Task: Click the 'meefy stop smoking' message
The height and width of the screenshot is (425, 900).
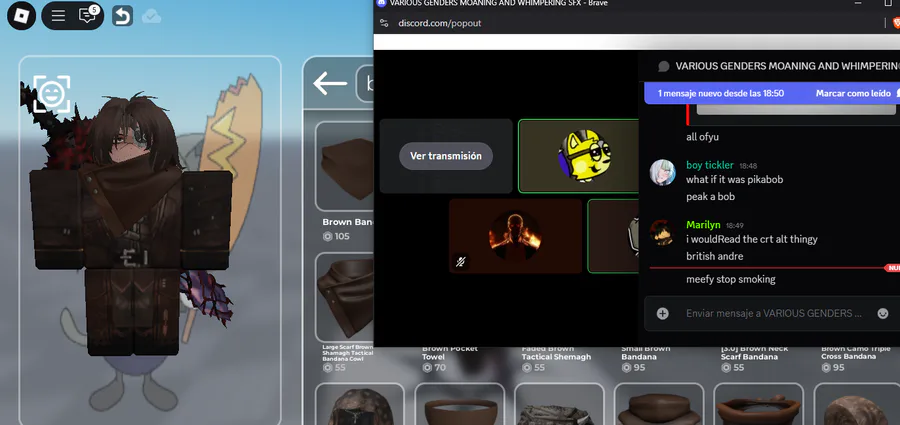Action: pos(731,280)
